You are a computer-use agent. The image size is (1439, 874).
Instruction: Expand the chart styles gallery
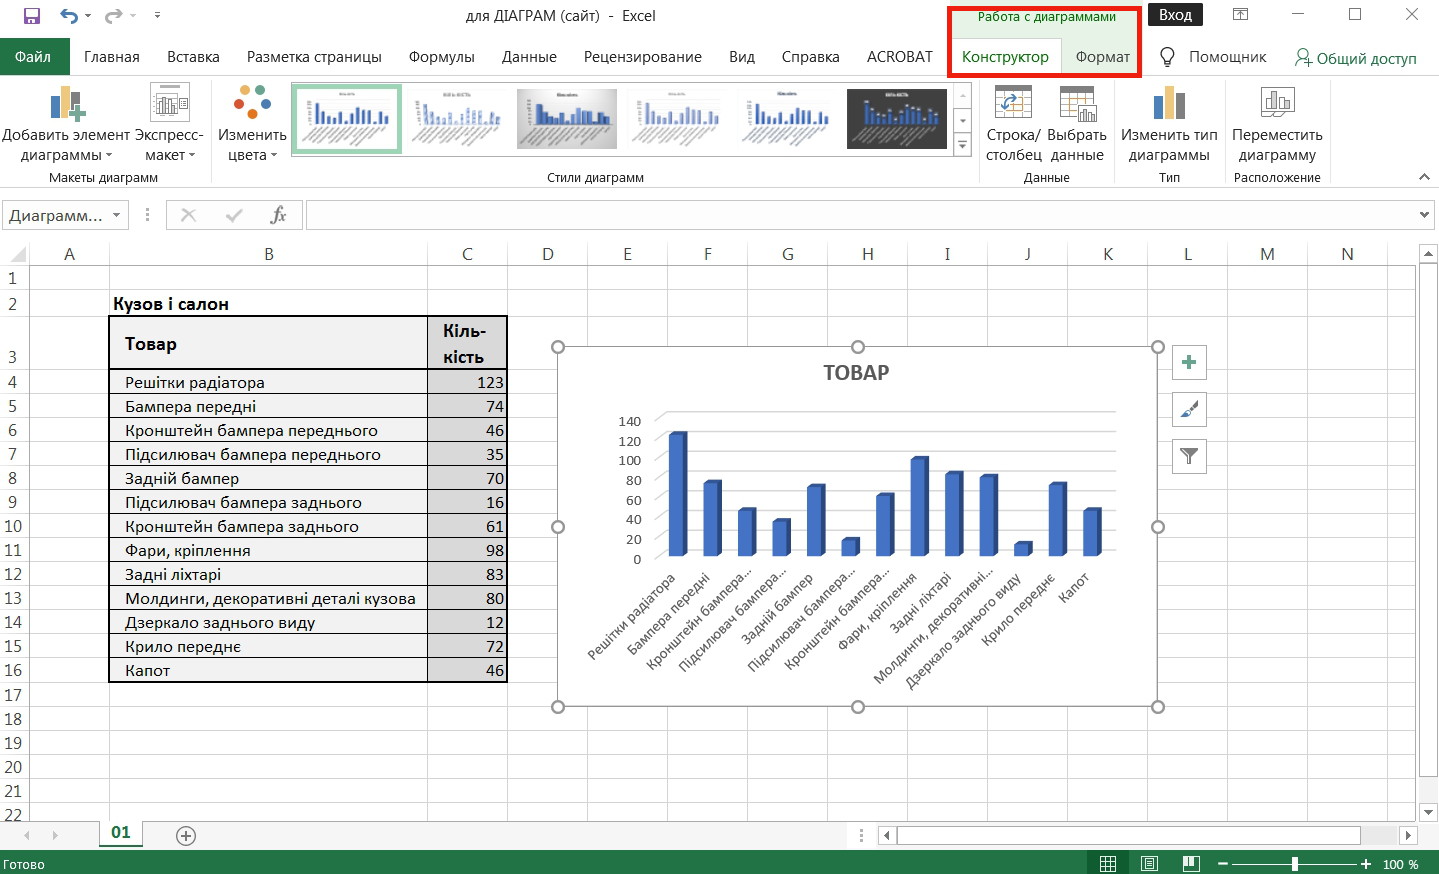(963, 146)
